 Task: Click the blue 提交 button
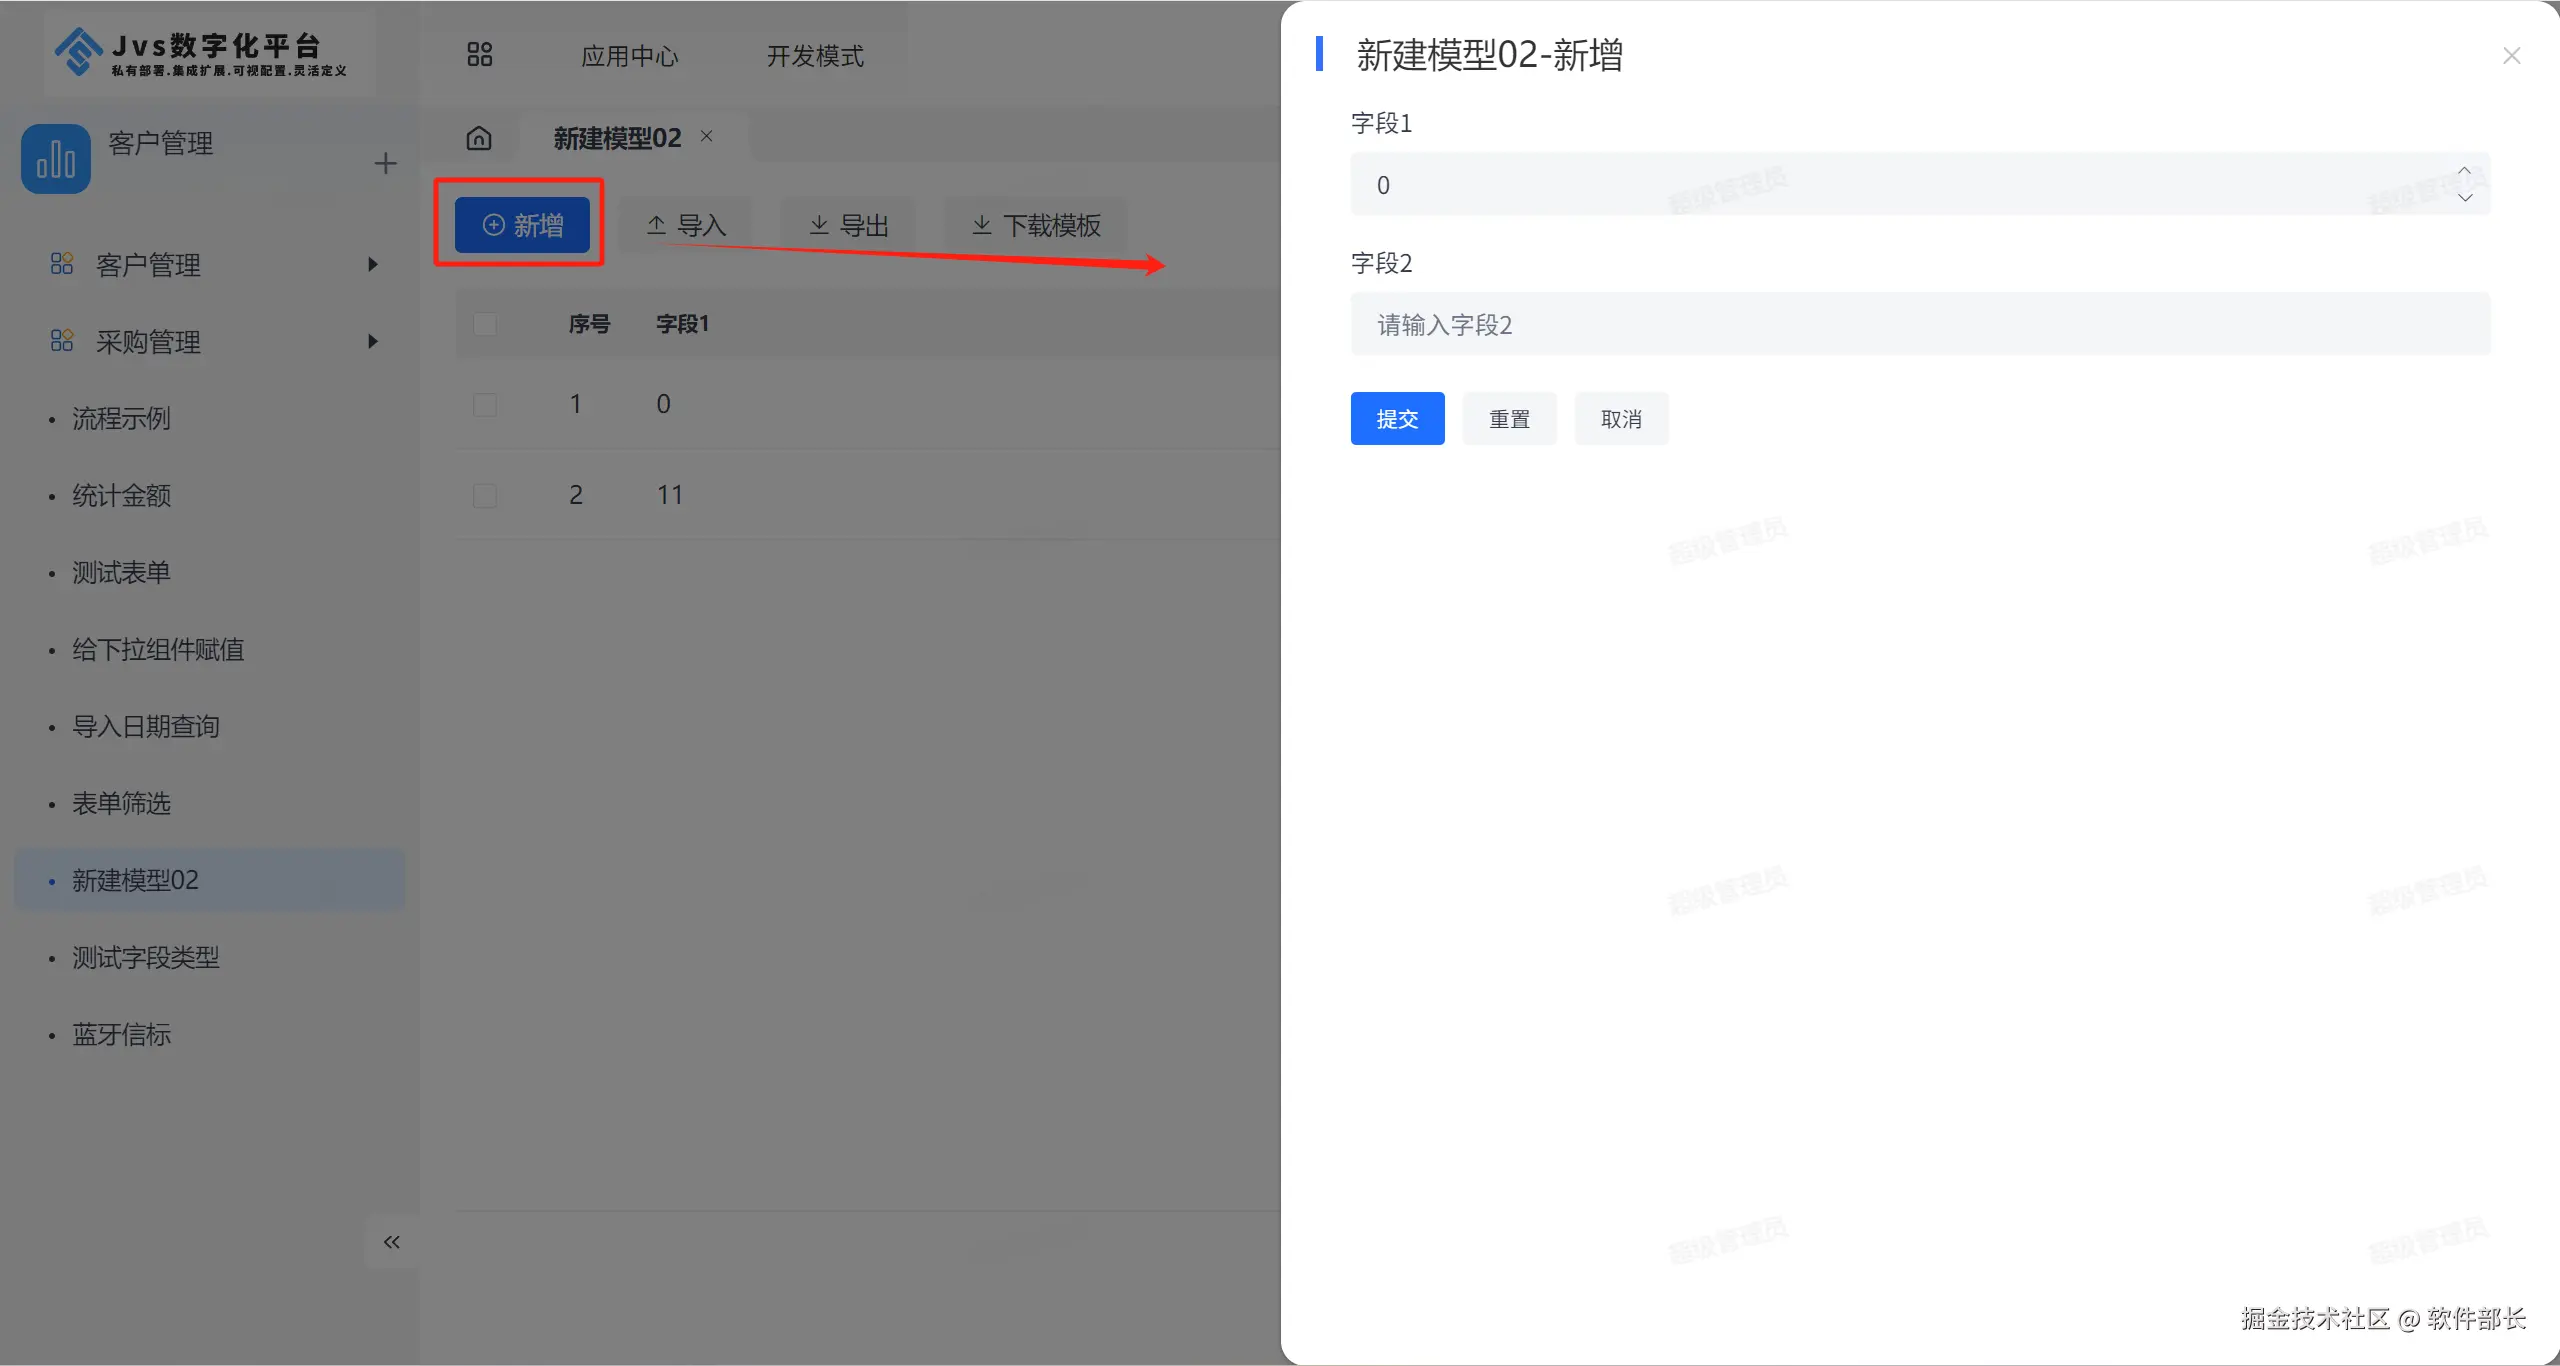pyautogui.click(x=1397, y=419)
